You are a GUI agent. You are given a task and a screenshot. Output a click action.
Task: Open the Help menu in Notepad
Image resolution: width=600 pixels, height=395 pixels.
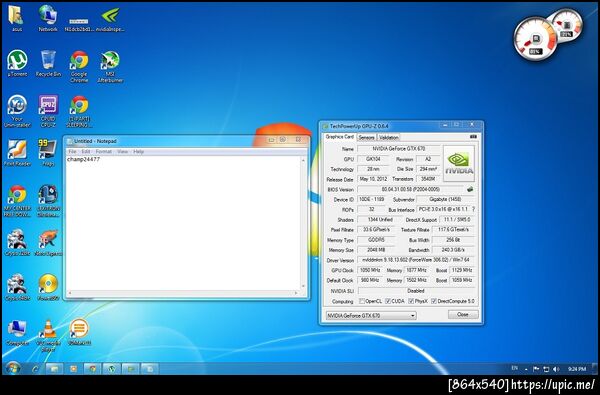139,152
